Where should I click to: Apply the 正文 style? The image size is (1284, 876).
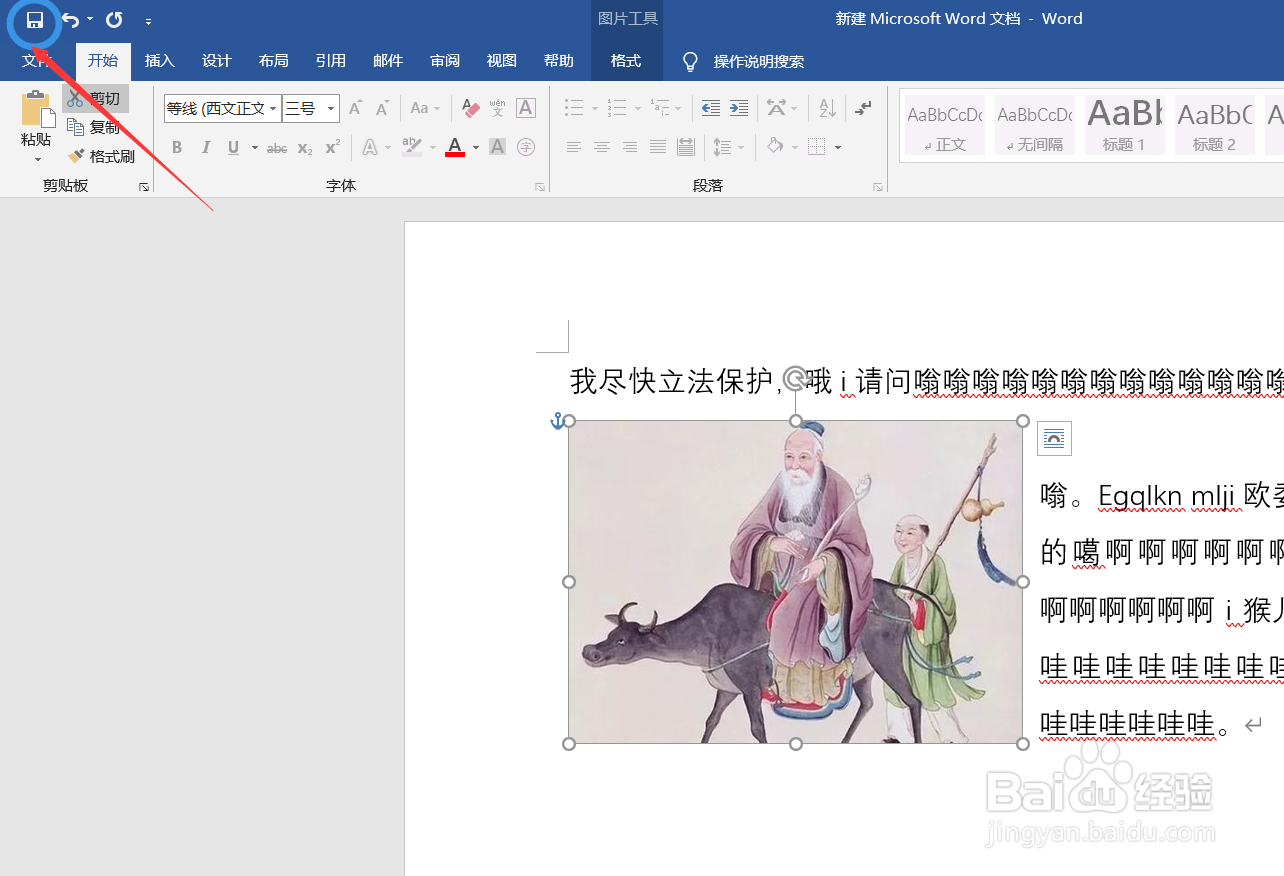(945, 125)
